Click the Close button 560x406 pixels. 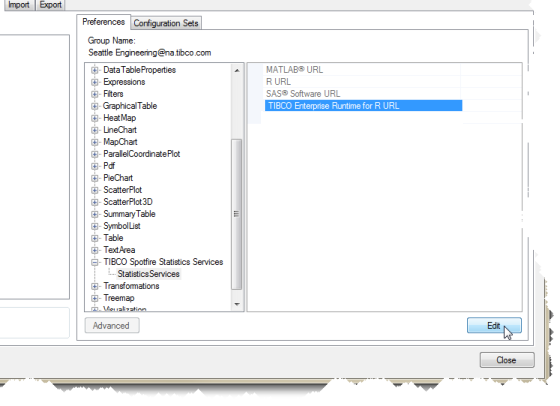click(507, 360)
